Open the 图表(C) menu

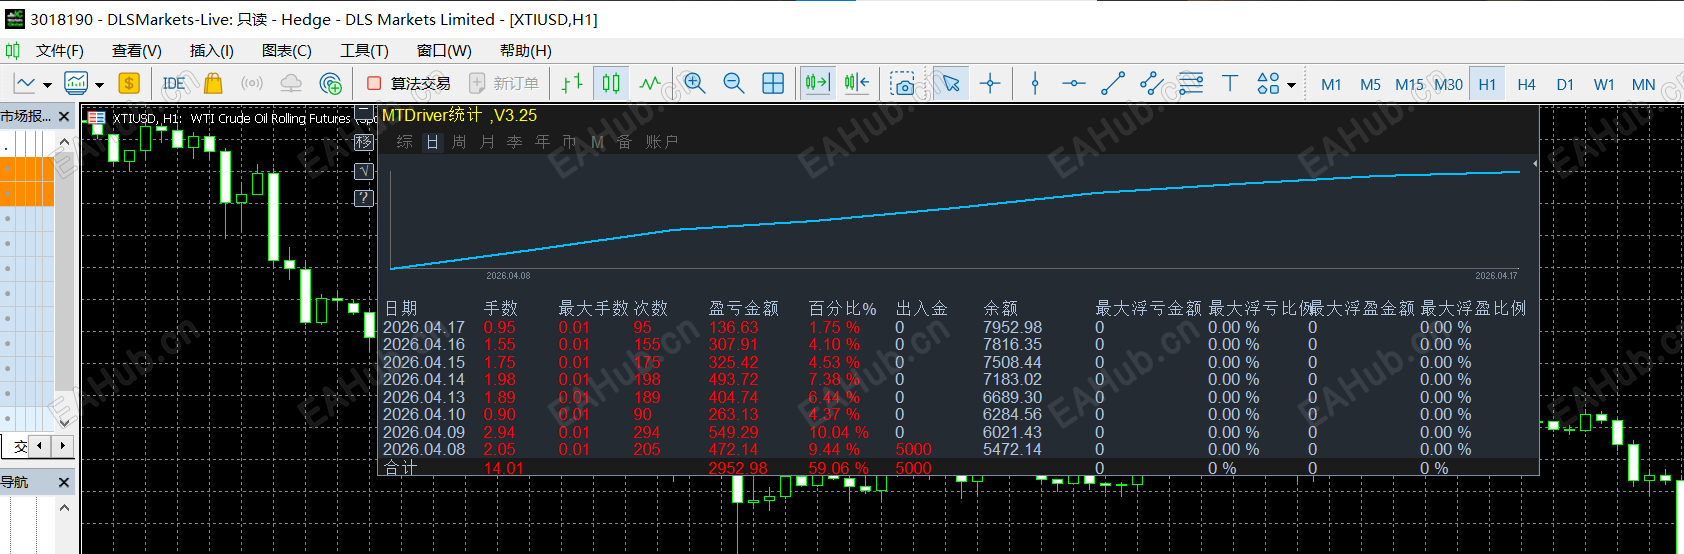tap(287, 51)
